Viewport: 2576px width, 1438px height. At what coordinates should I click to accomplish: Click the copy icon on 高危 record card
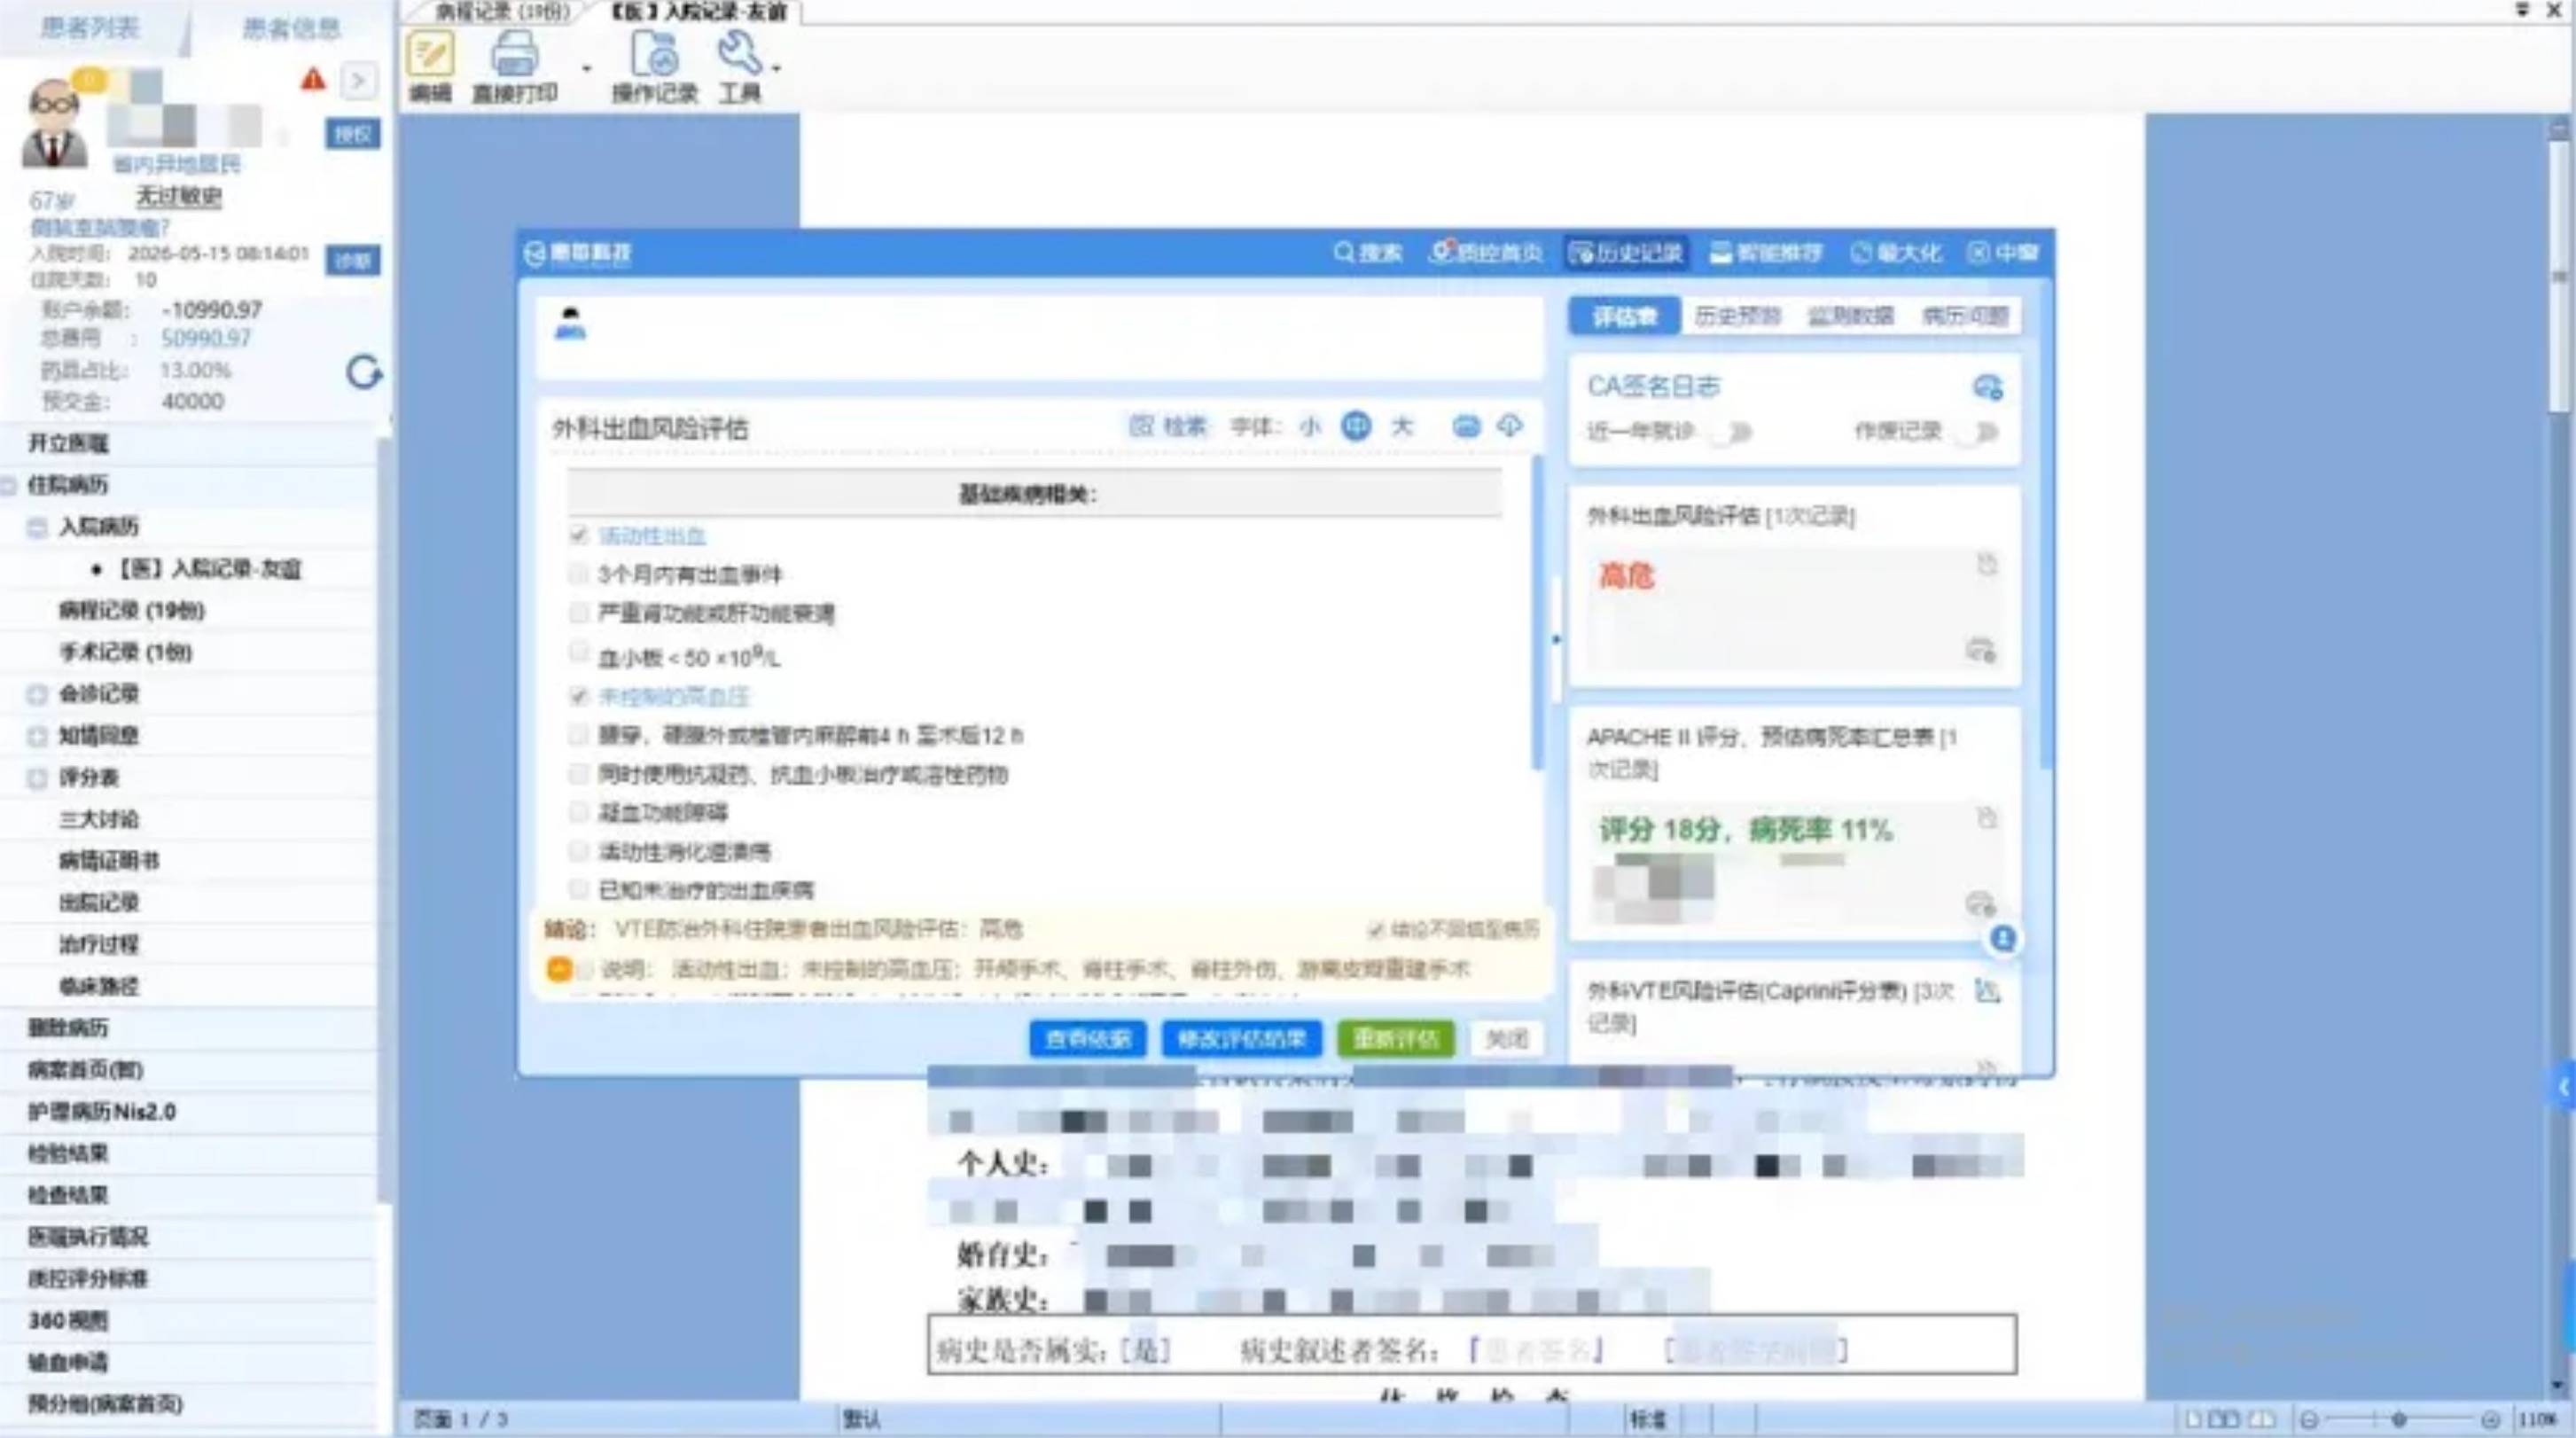tap(1987, 565)
